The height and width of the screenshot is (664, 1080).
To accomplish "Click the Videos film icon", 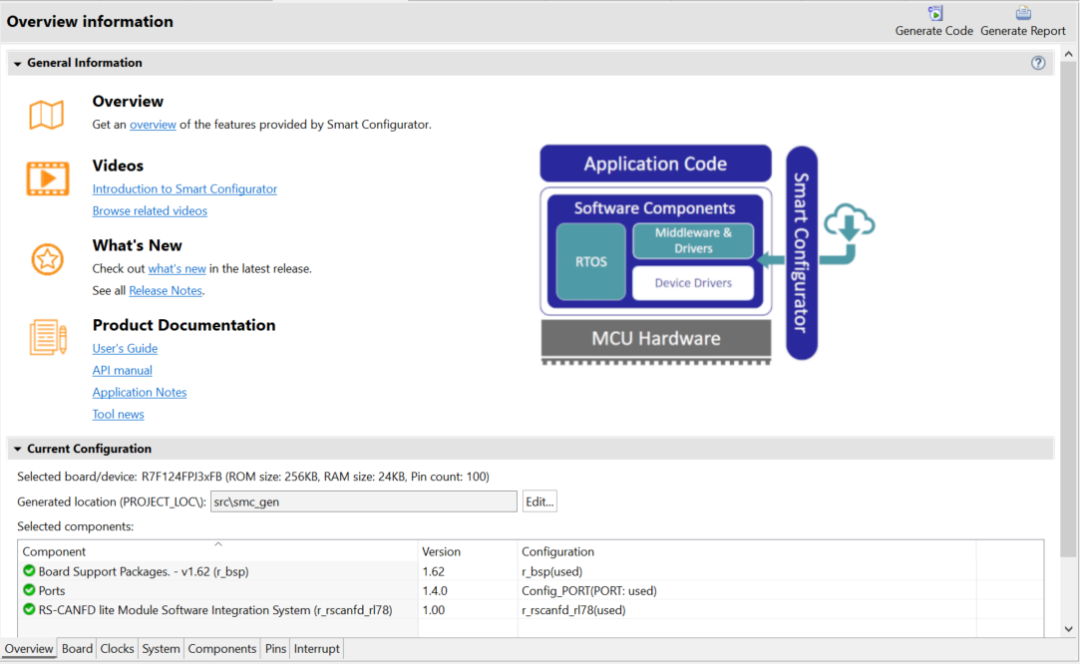I will click(48, 178).
